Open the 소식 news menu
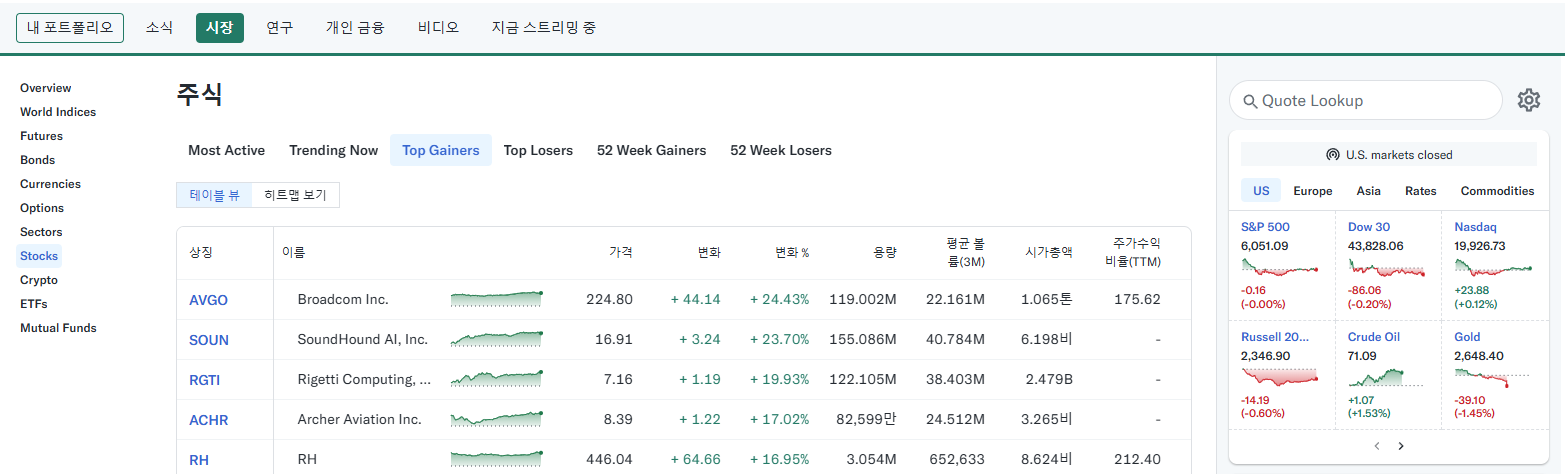 [x=159, y=27]
